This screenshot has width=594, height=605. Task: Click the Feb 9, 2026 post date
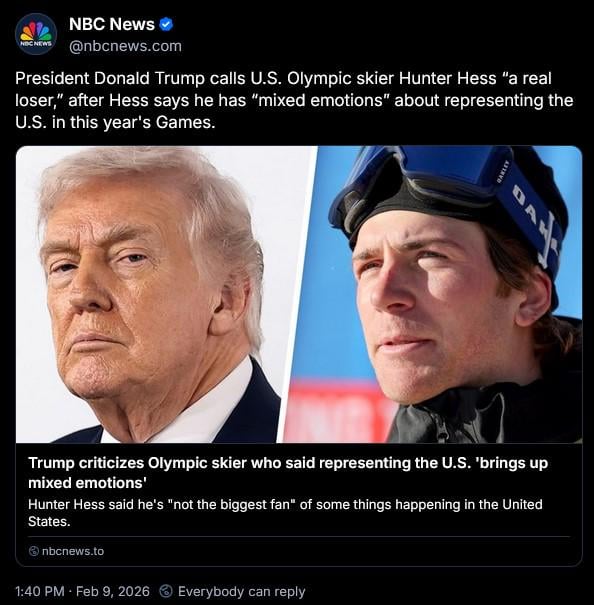click(x=113, y=591)
